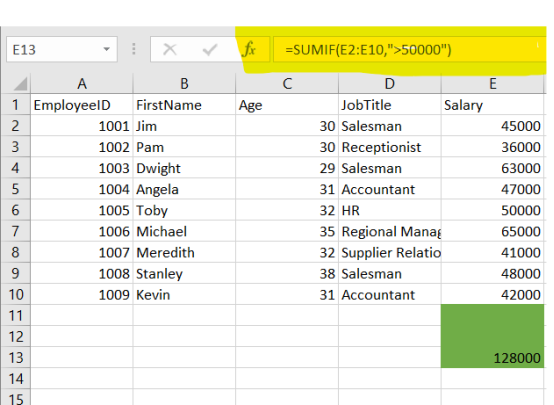Select the cell with salary 65000
The width and height of the screenshot is (554, 405).
493,231
